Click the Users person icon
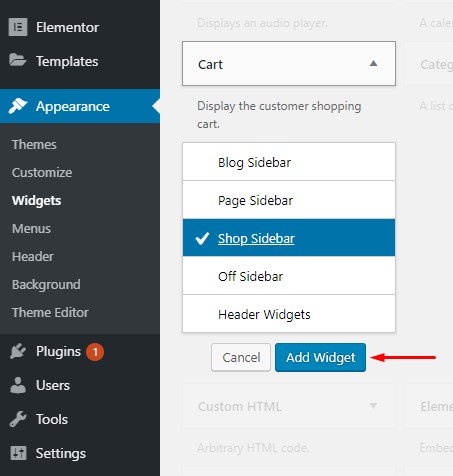Screen dimensions: 453x476 18,385
